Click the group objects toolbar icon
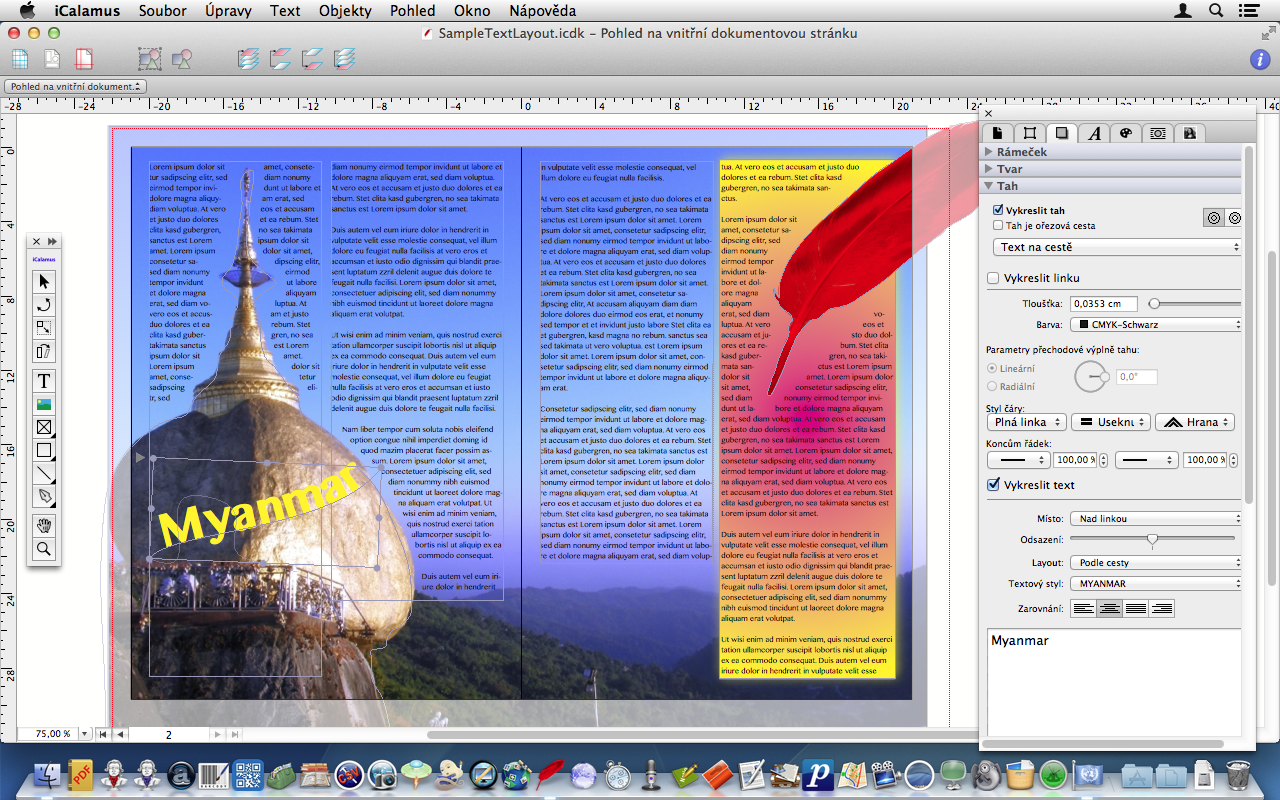The height and width of the screenshot is (800, 1280). point(150,59)
